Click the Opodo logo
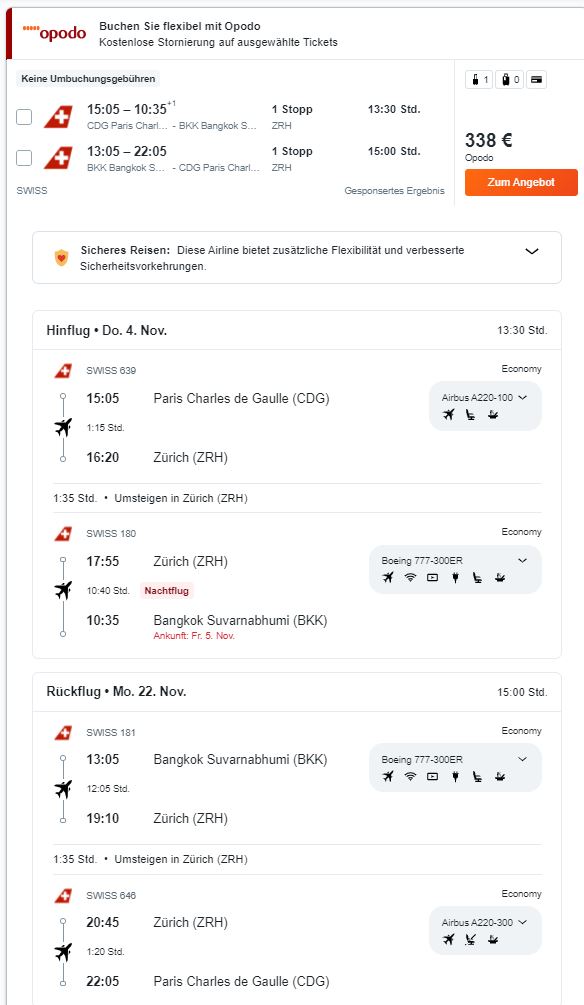 pos(54,33)
